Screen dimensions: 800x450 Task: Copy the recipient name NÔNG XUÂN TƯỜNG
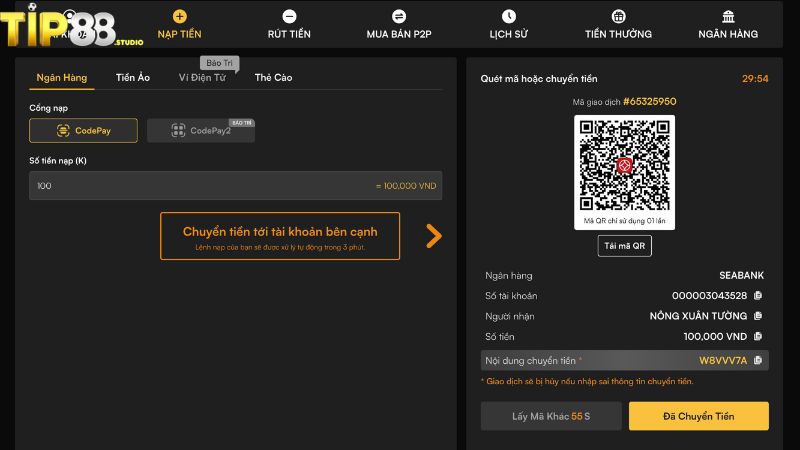coord(758,316)
